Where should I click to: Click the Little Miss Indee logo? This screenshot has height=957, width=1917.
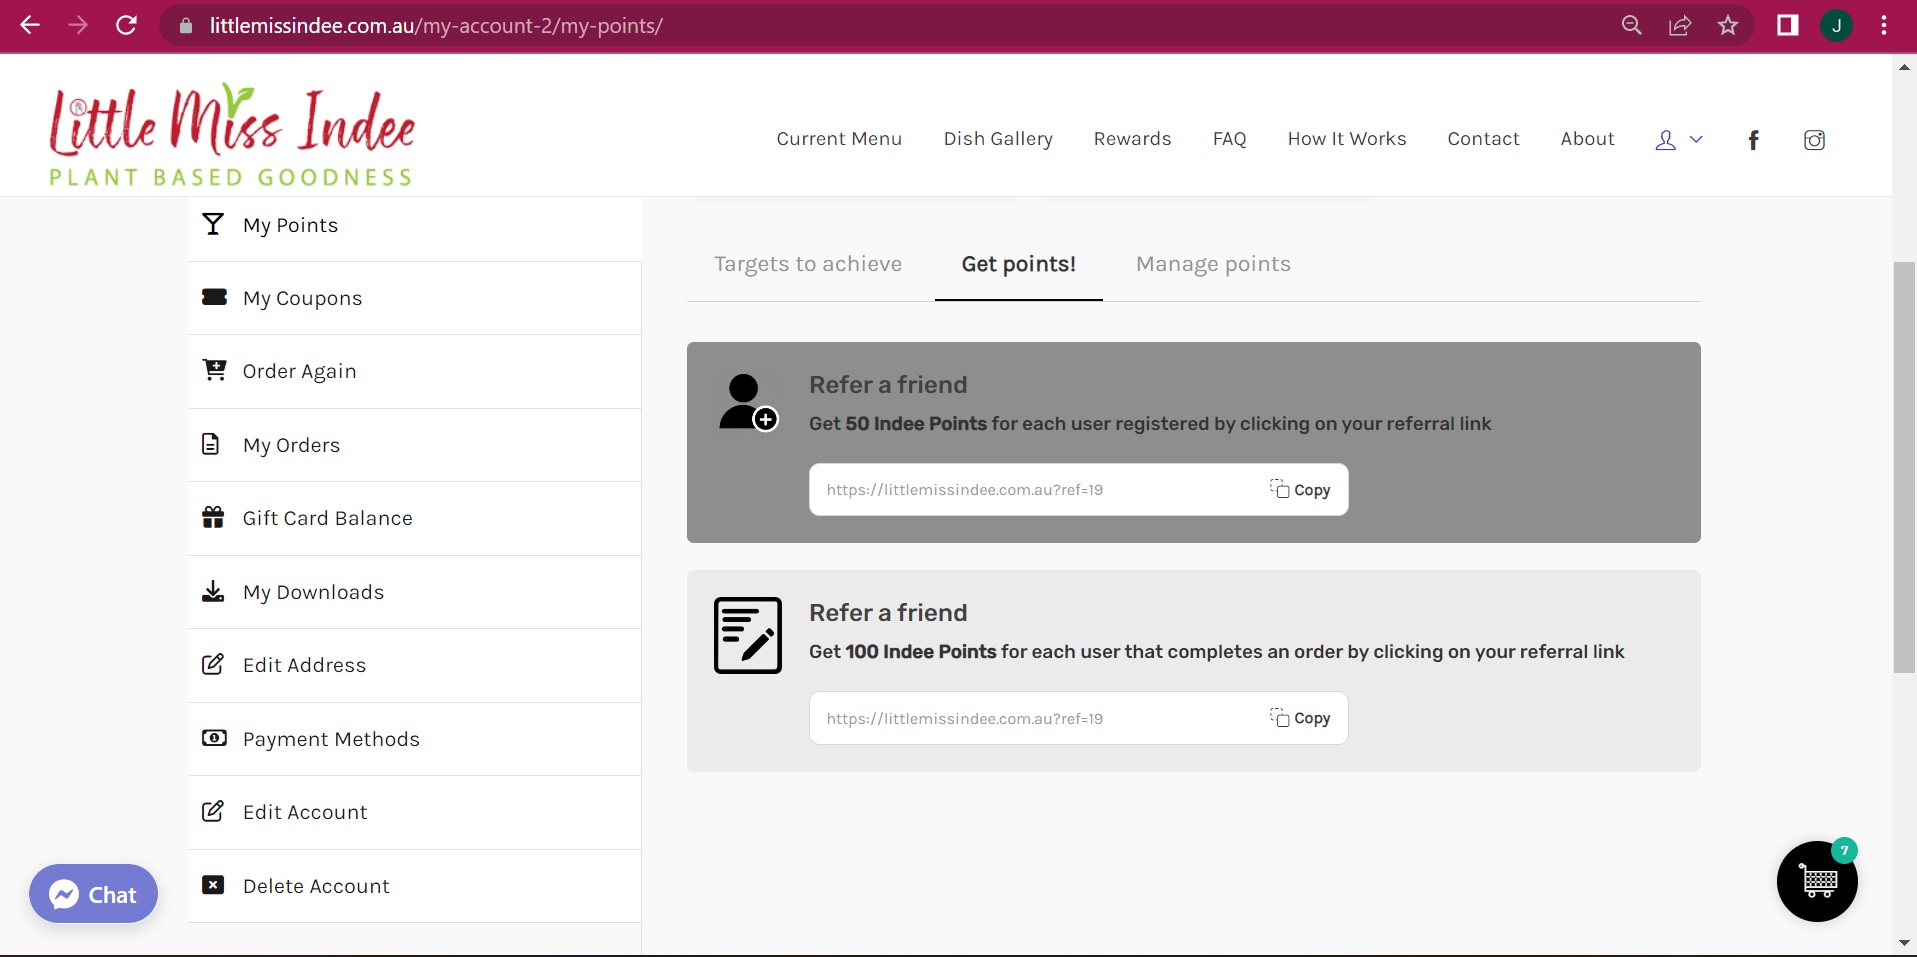[232, 135]
